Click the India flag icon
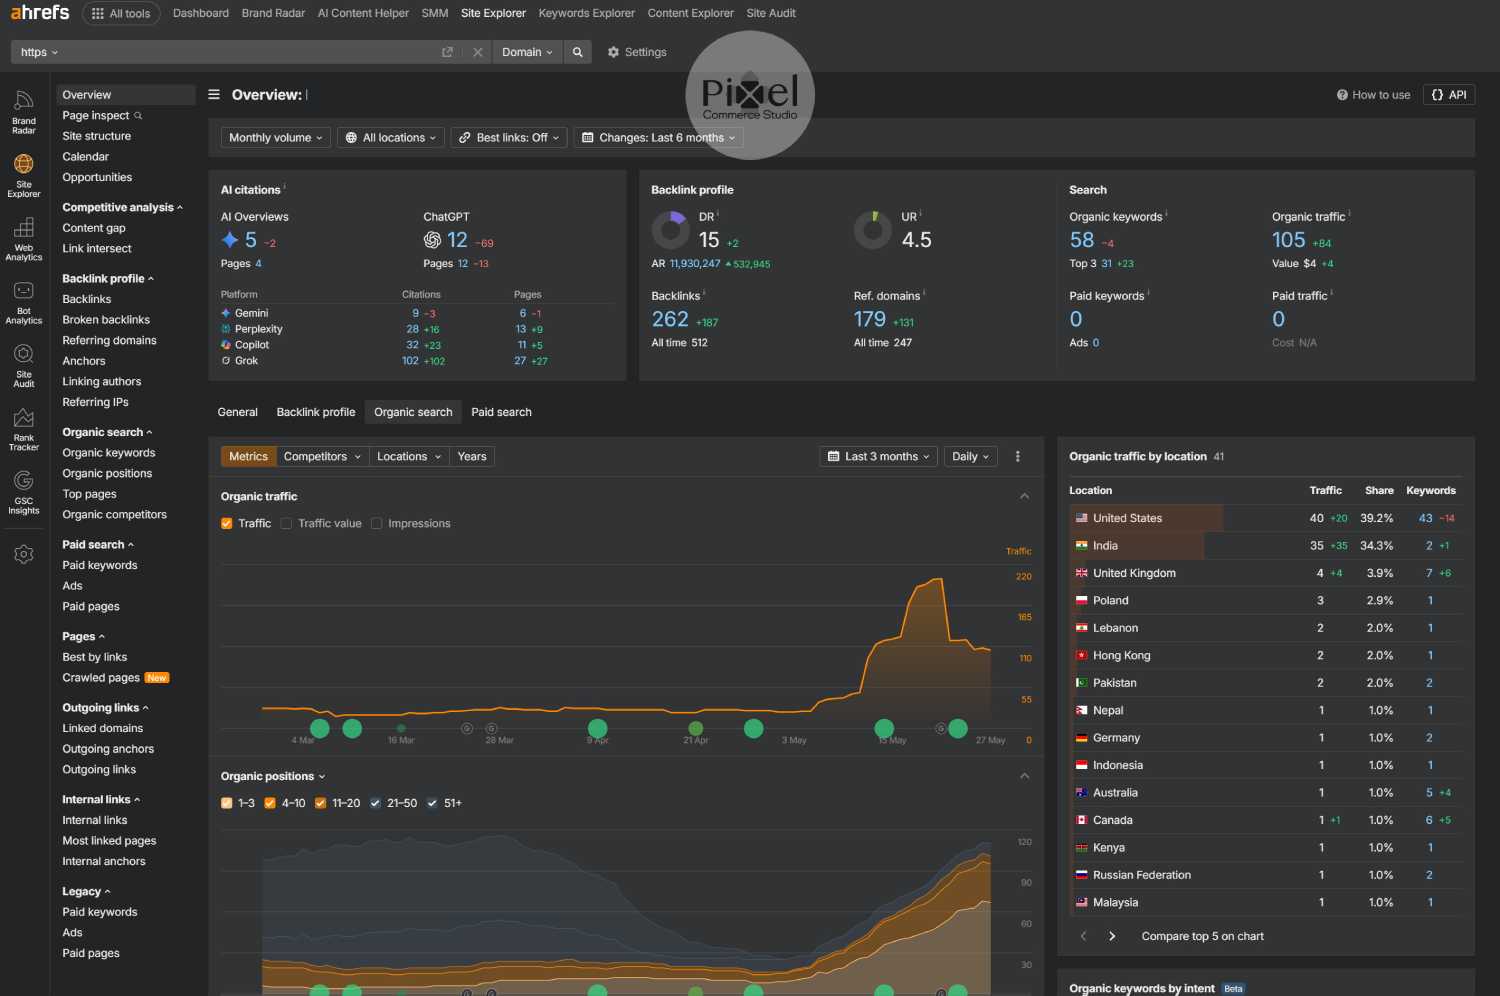Viewport: 1500px width, 996px height. 1081,546
